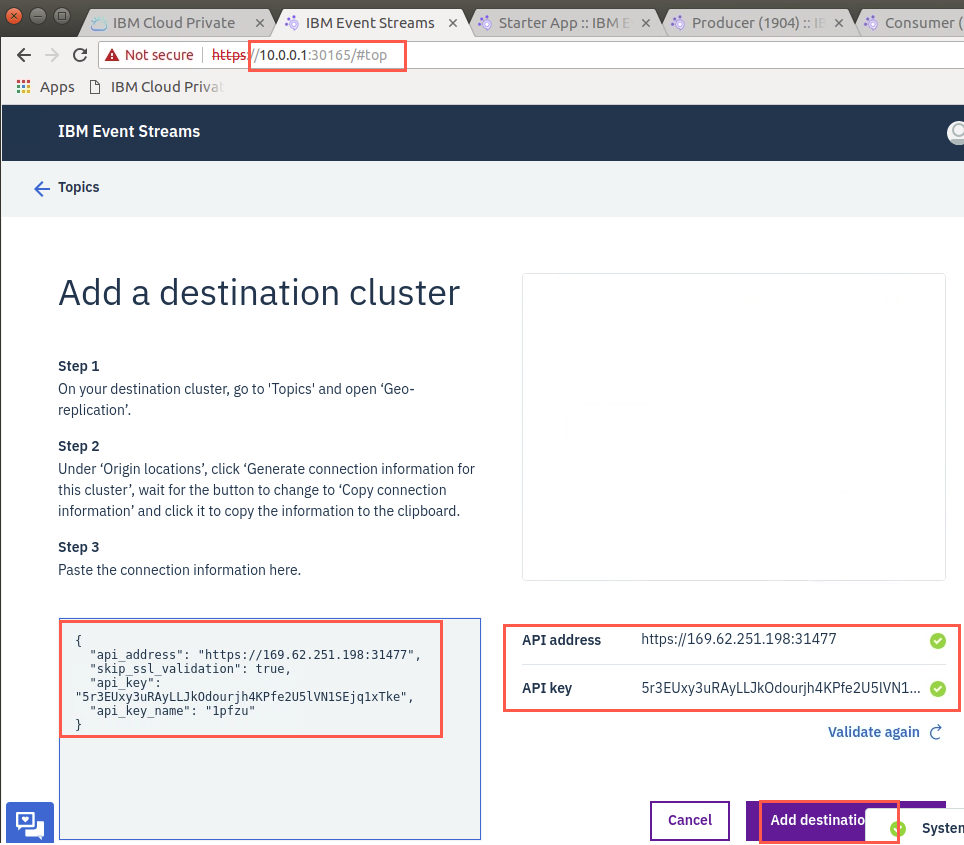Close the Producer (1904) tab
Image resolution: width=964 pixels, height=845 pixels.
[x=839, y=23]
